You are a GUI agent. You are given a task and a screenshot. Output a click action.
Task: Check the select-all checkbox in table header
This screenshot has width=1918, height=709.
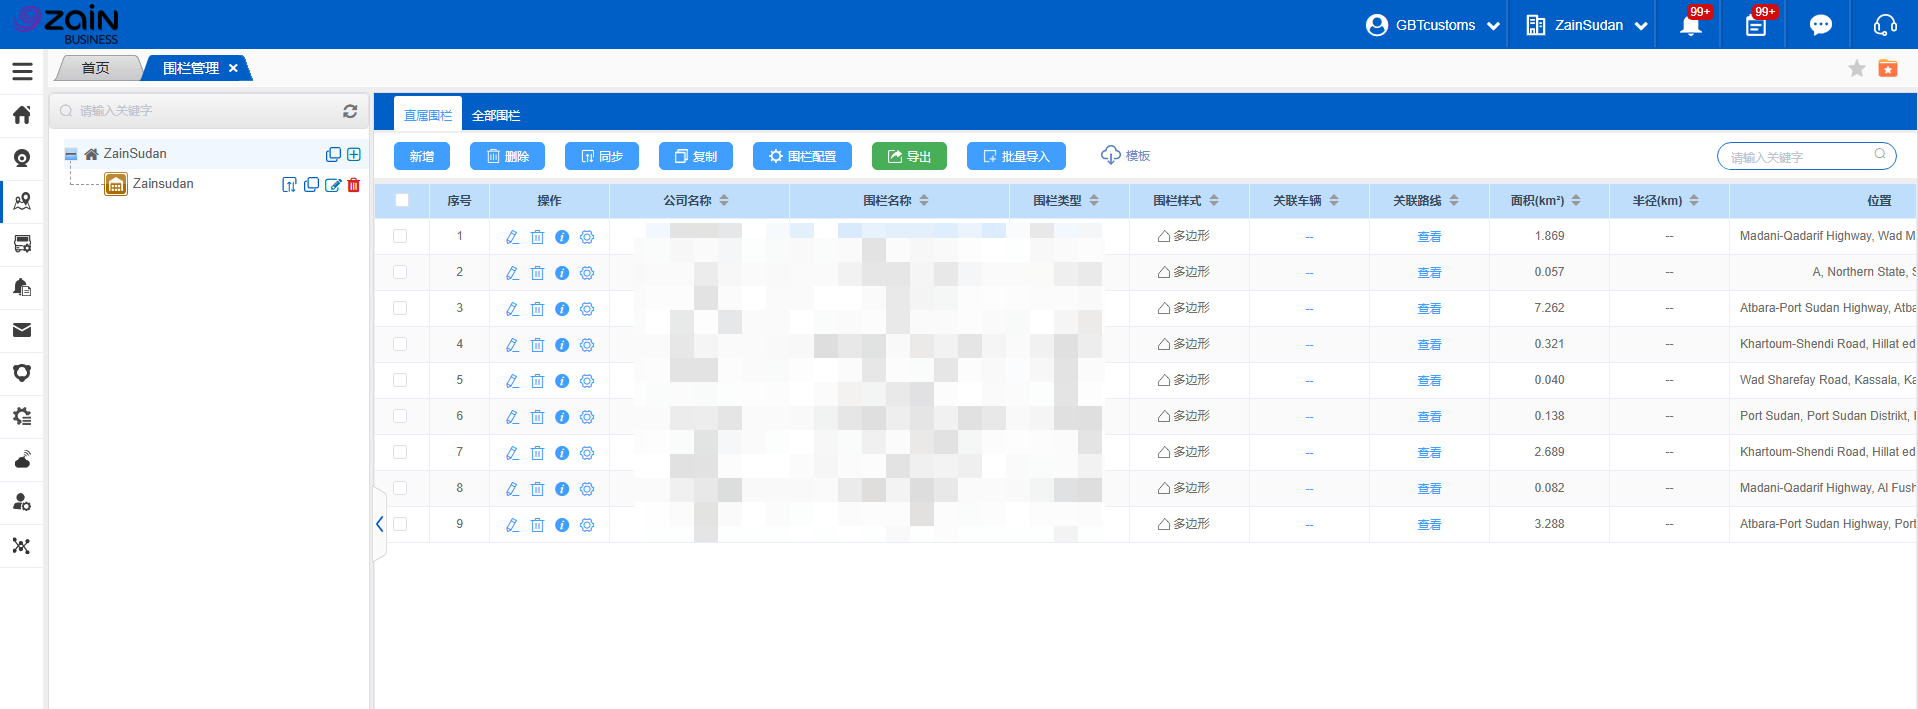(x=402, y=200)
